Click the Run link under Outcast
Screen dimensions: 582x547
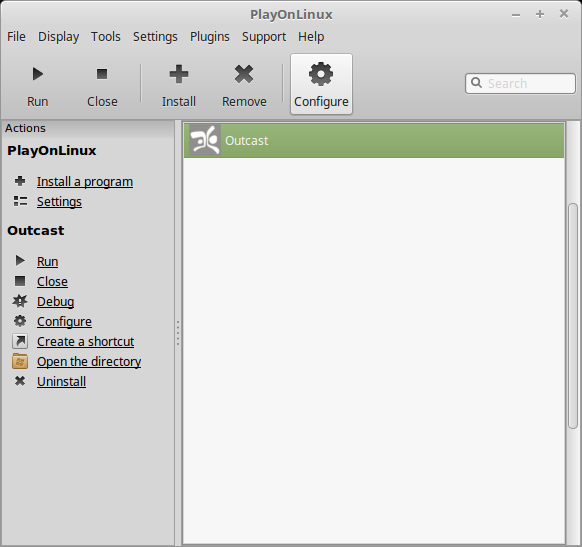click(x=48, y=262)
